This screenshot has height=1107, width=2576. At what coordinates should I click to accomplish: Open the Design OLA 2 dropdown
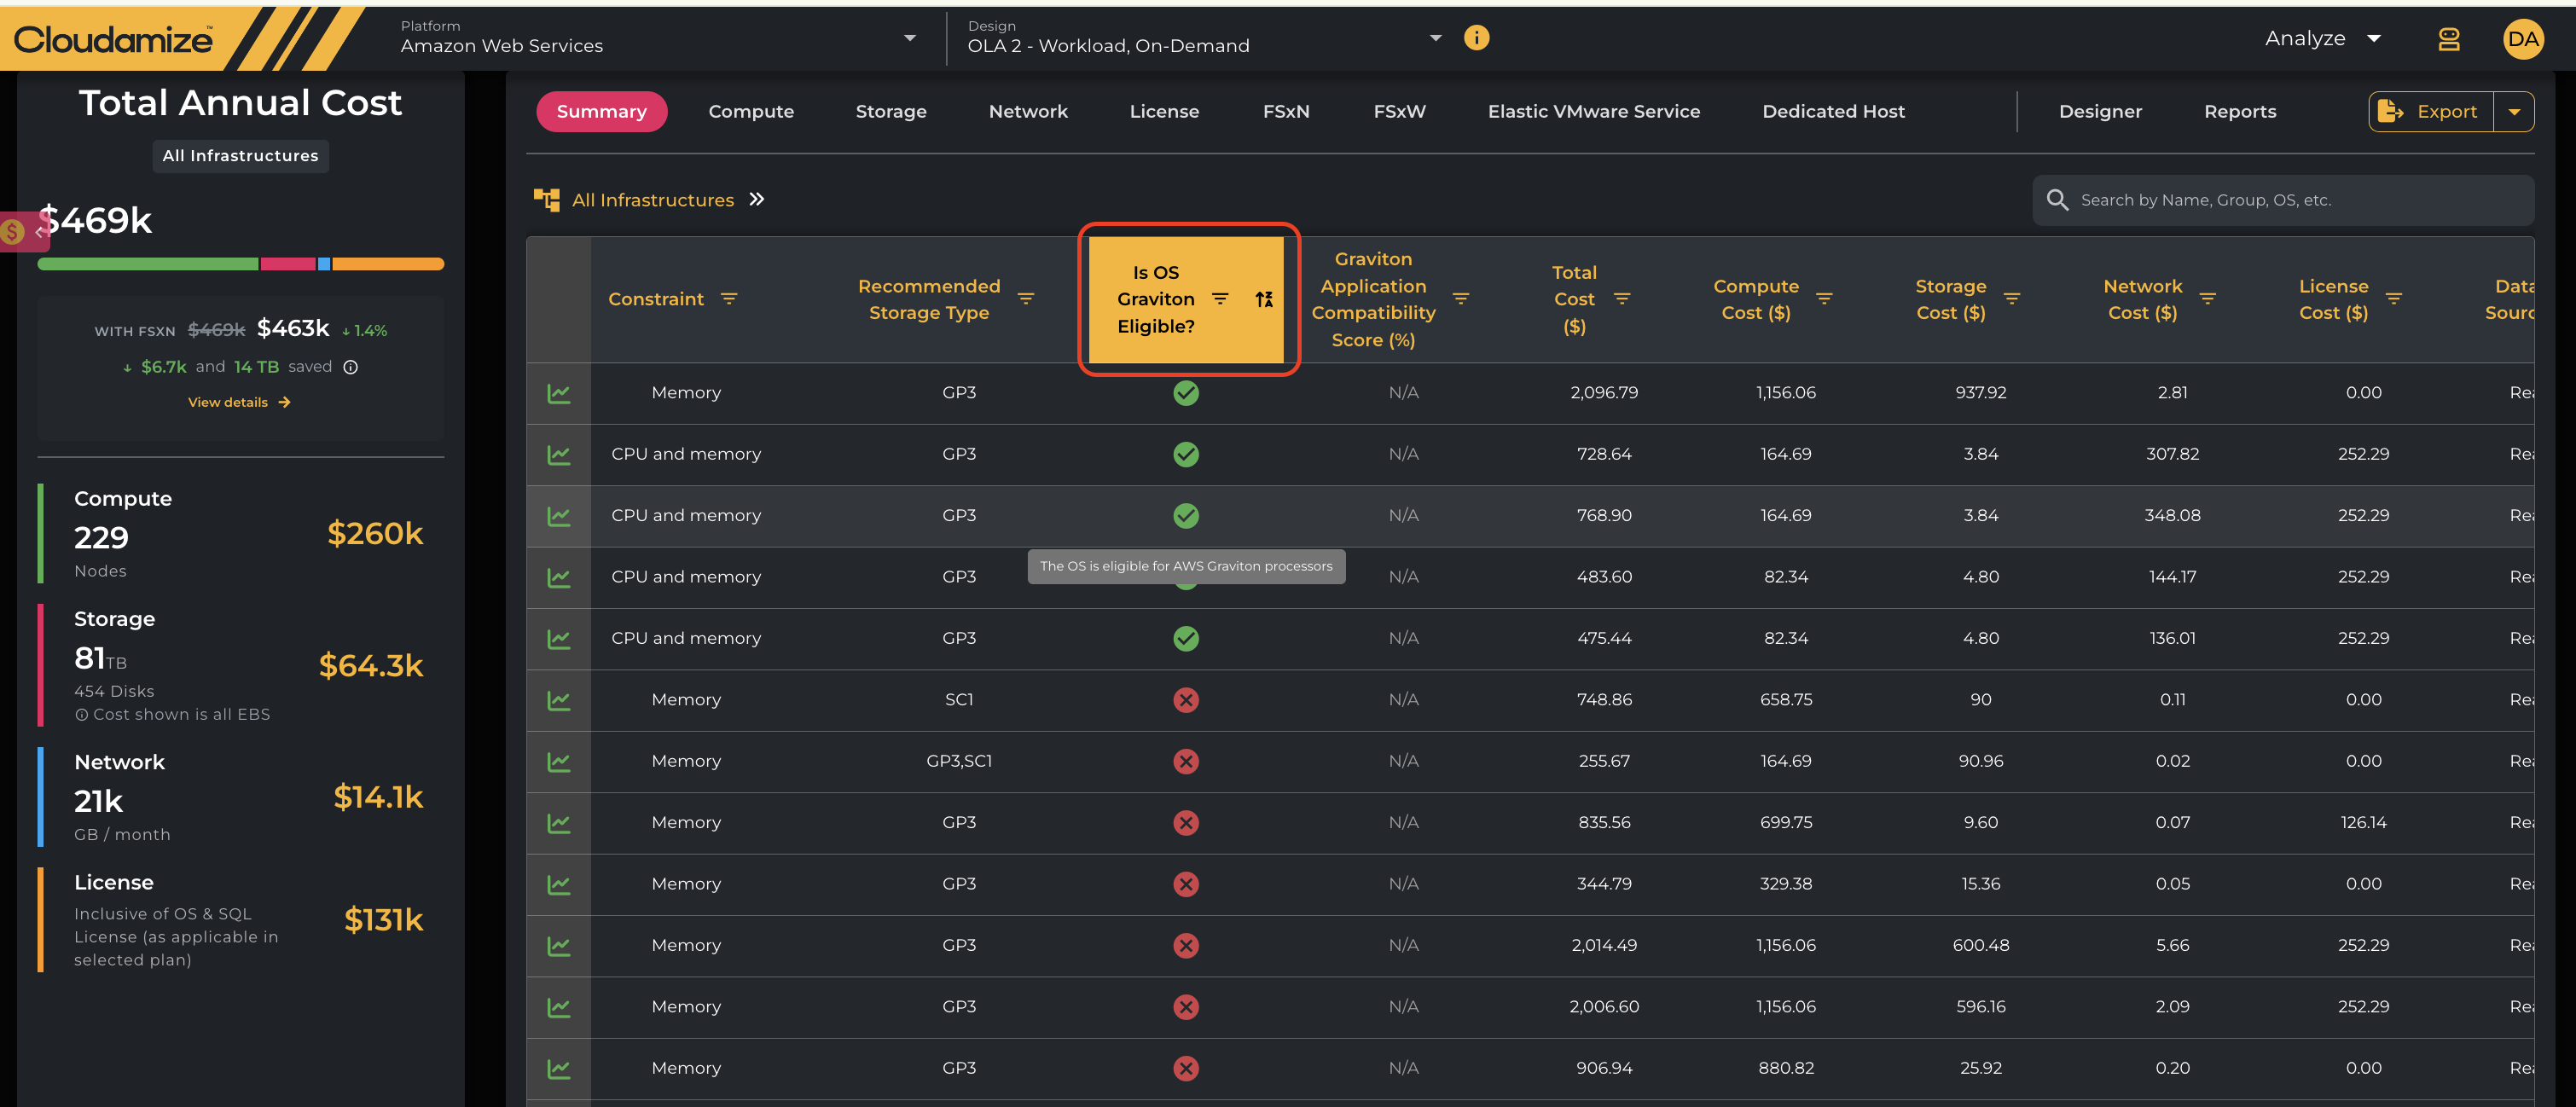point(1204,38)
